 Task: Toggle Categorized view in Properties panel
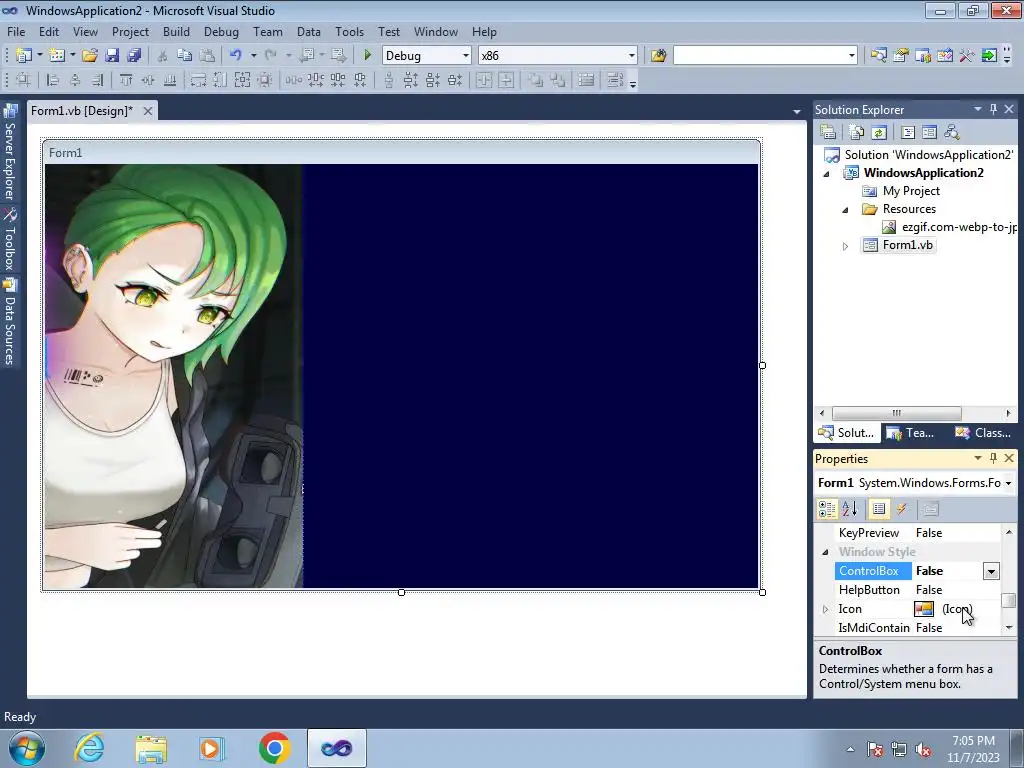coord(827,509)
